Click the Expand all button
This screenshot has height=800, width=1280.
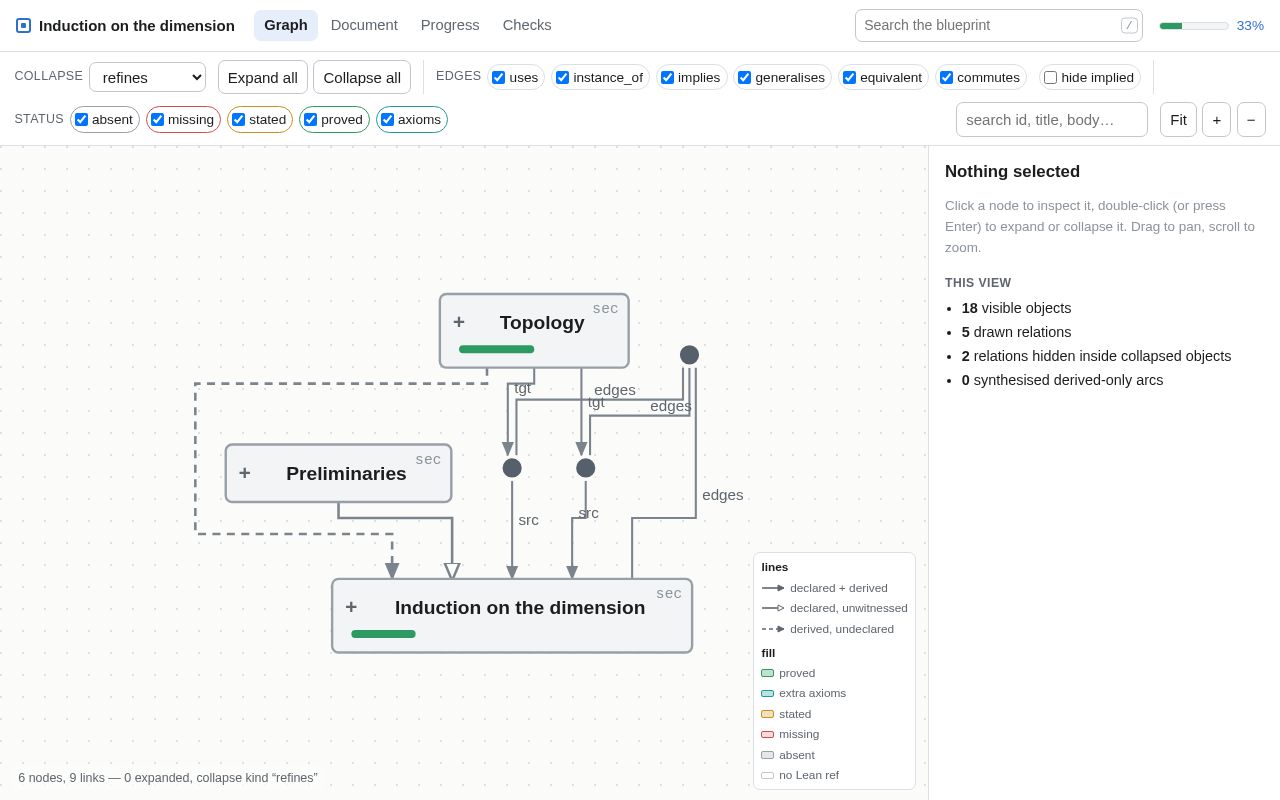pos(263,77)
